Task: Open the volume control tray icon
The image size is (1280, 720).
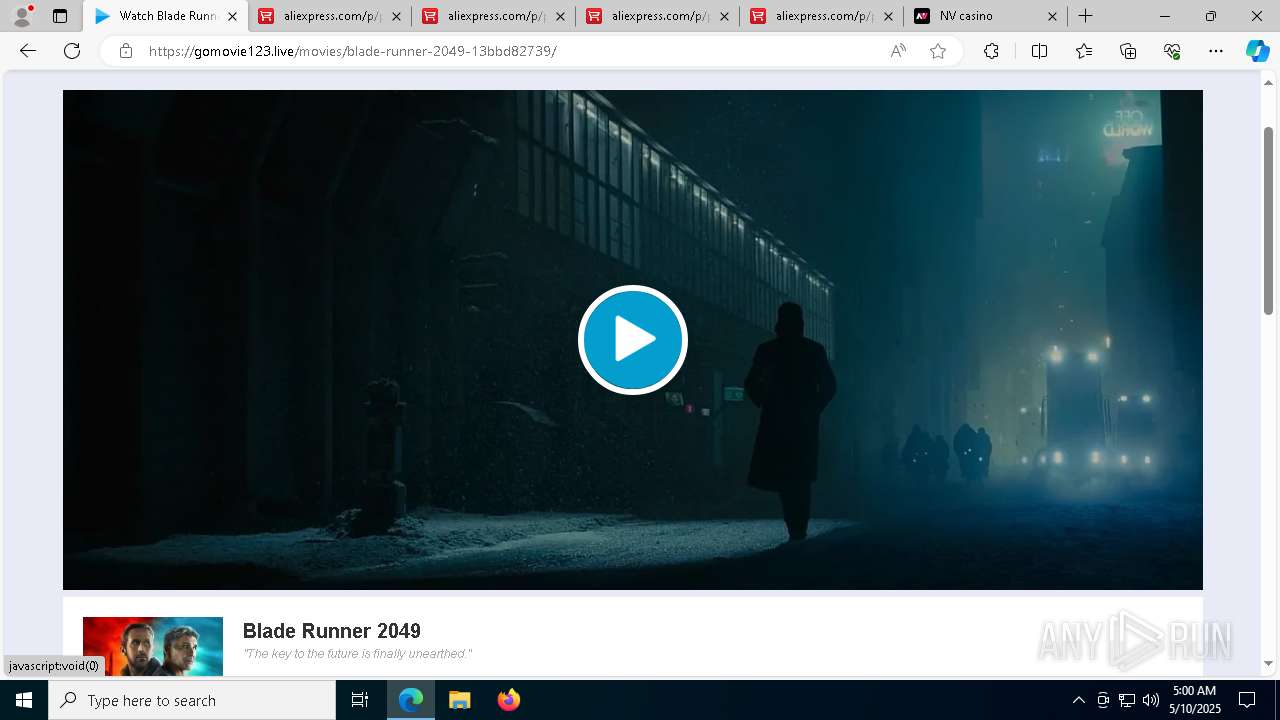Action: 1151,700
